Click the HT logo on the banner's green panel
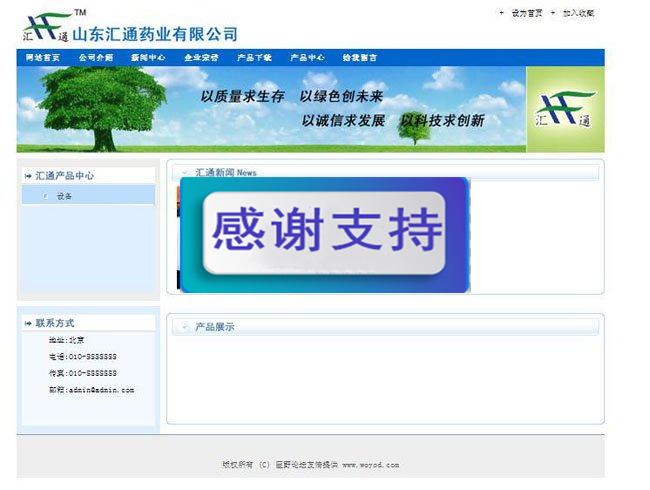 click(x=565, y=109)
